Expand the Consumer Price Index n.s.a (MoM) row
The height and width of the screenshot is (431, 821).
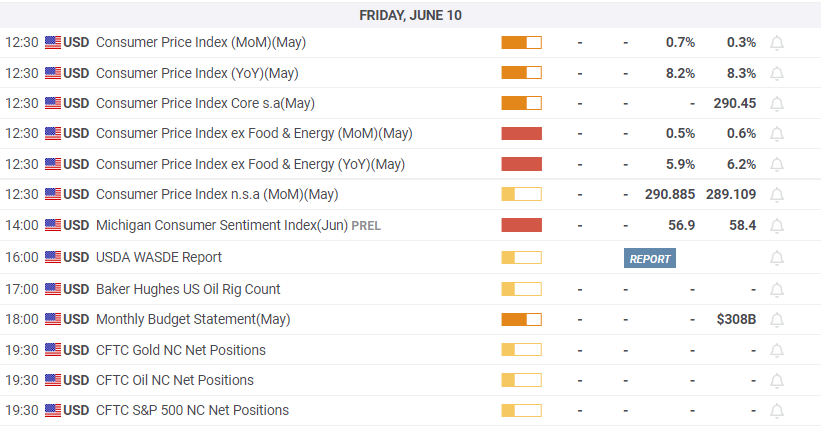(x=217, y=194)
